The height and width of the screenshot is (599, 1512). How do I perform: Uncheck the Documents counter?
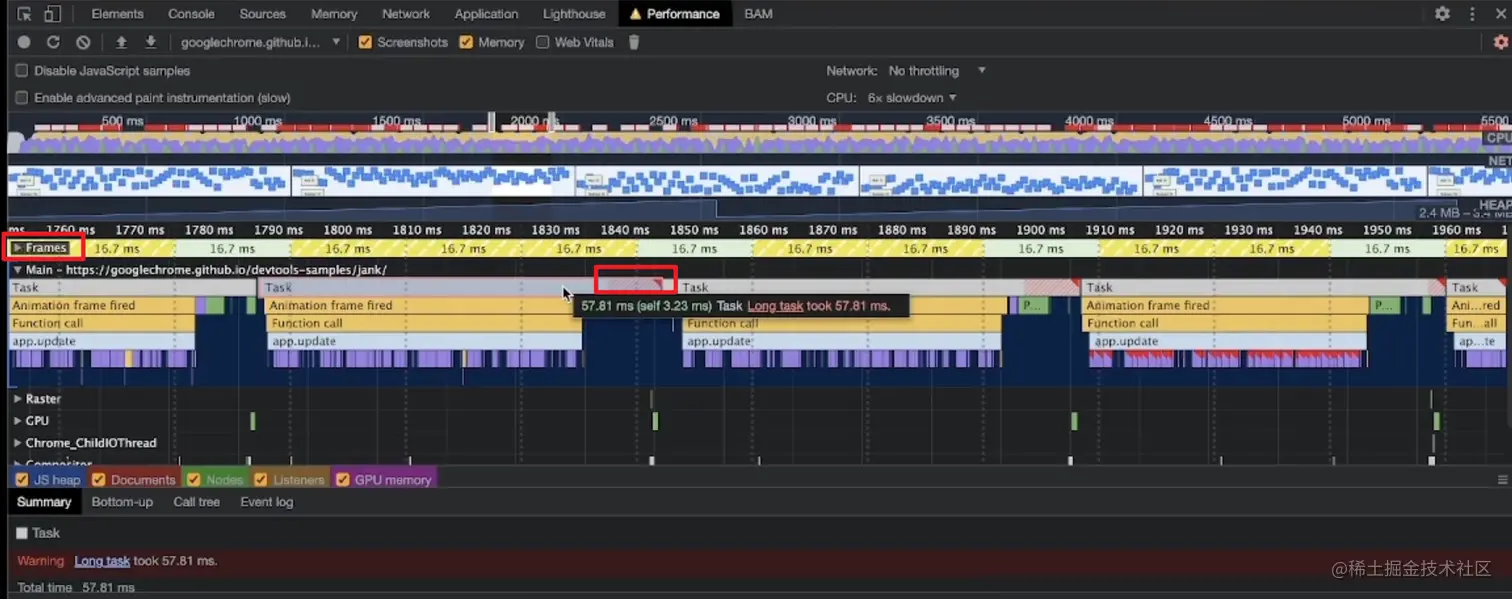point(99,480)
